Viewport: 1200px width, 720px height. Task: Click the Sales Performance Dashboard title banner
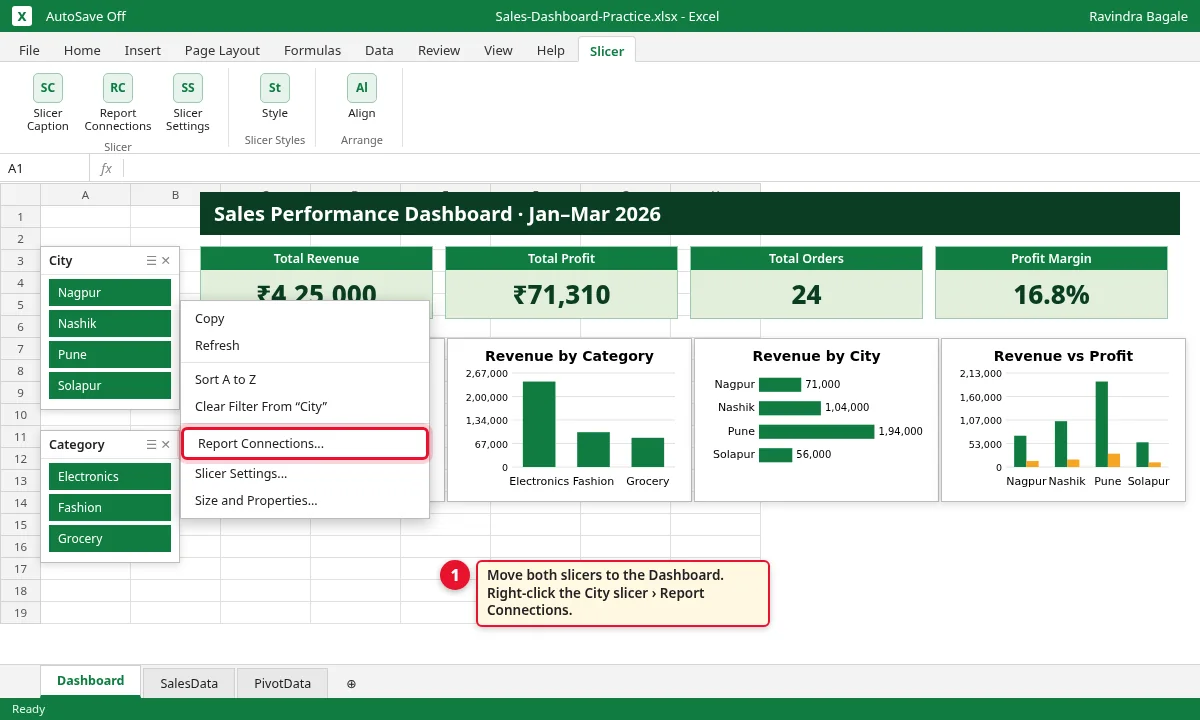[690, 214]
